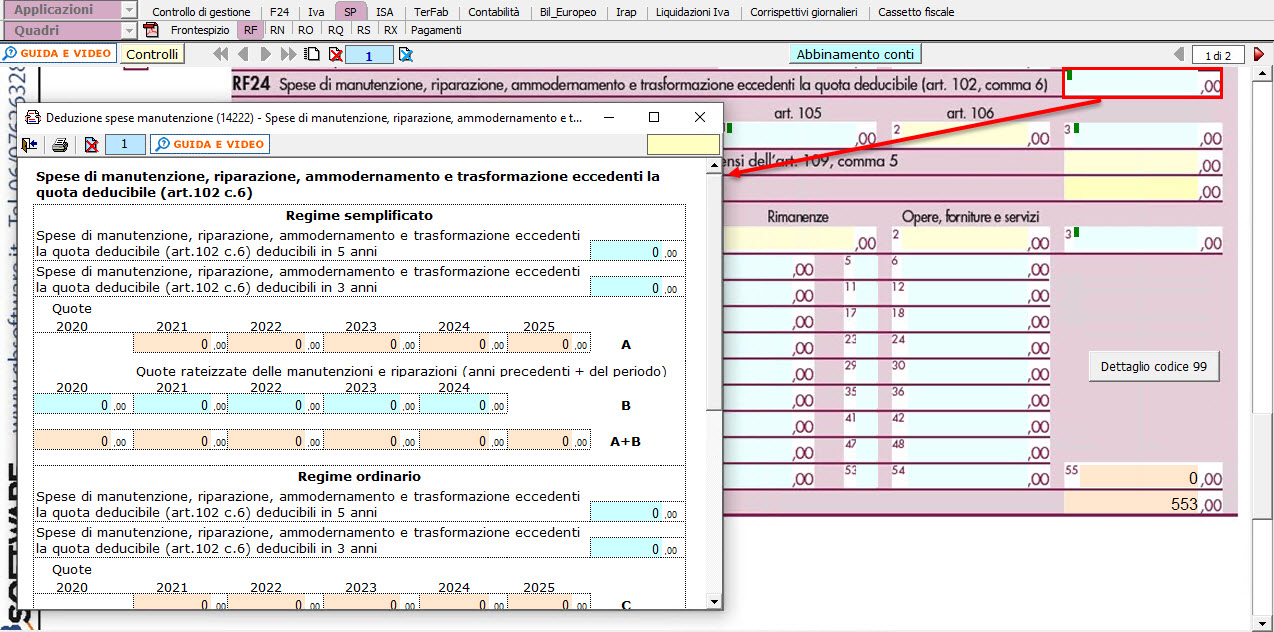
Task: Open the PDF icon beside Frontespizio
Action: point(151,30)
